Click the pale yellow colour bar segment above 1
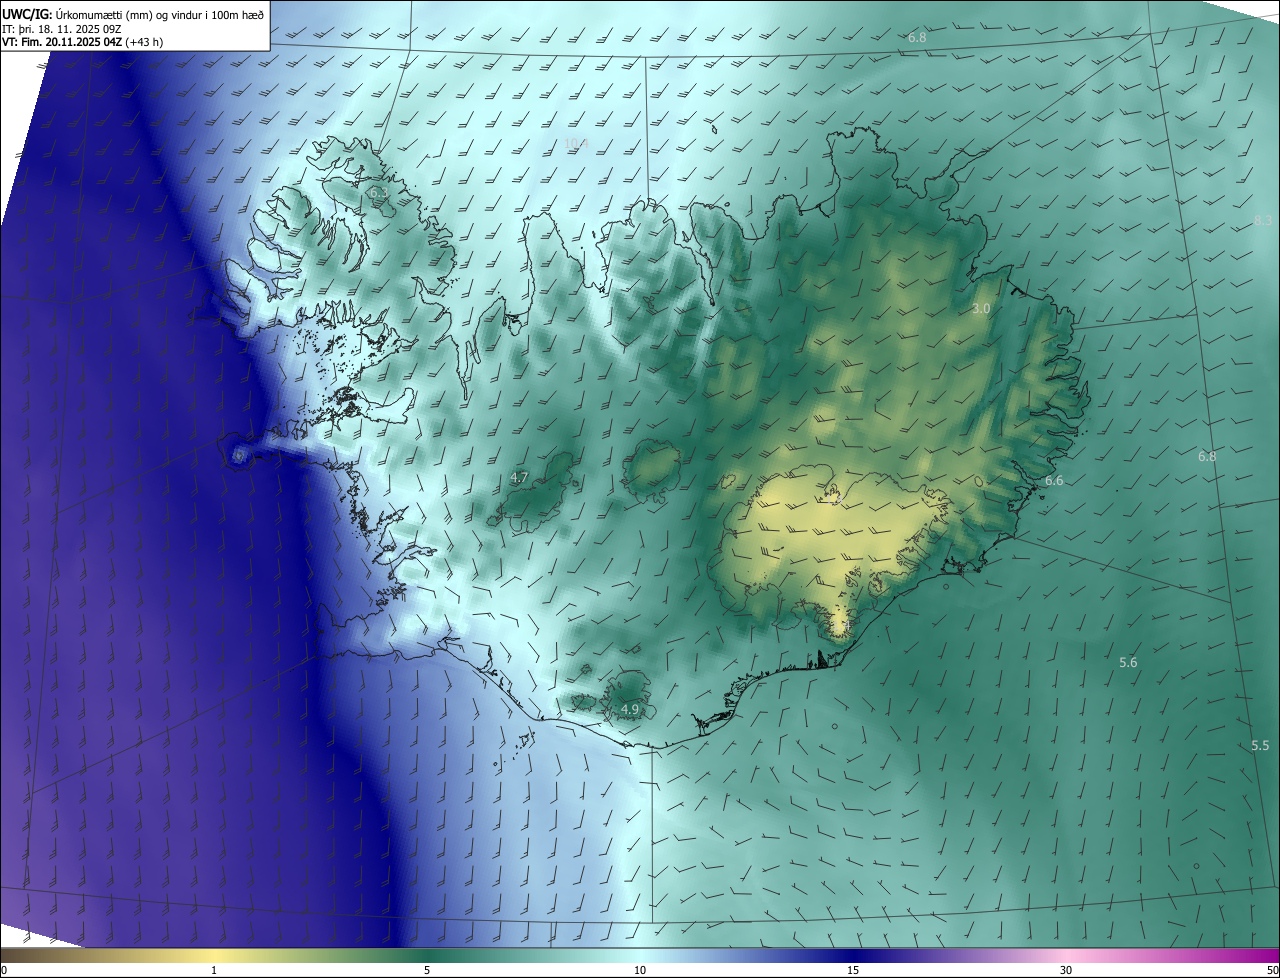 tap(214, 956)
